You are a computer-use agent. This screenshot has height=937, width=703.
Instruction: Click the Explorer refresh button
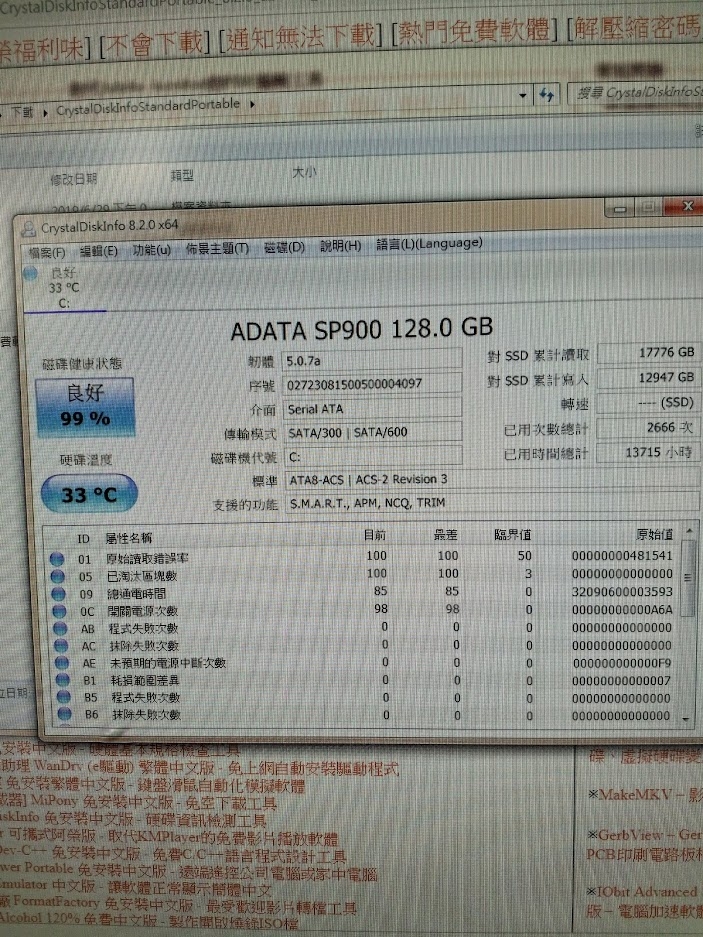click(x=546, y=94)
